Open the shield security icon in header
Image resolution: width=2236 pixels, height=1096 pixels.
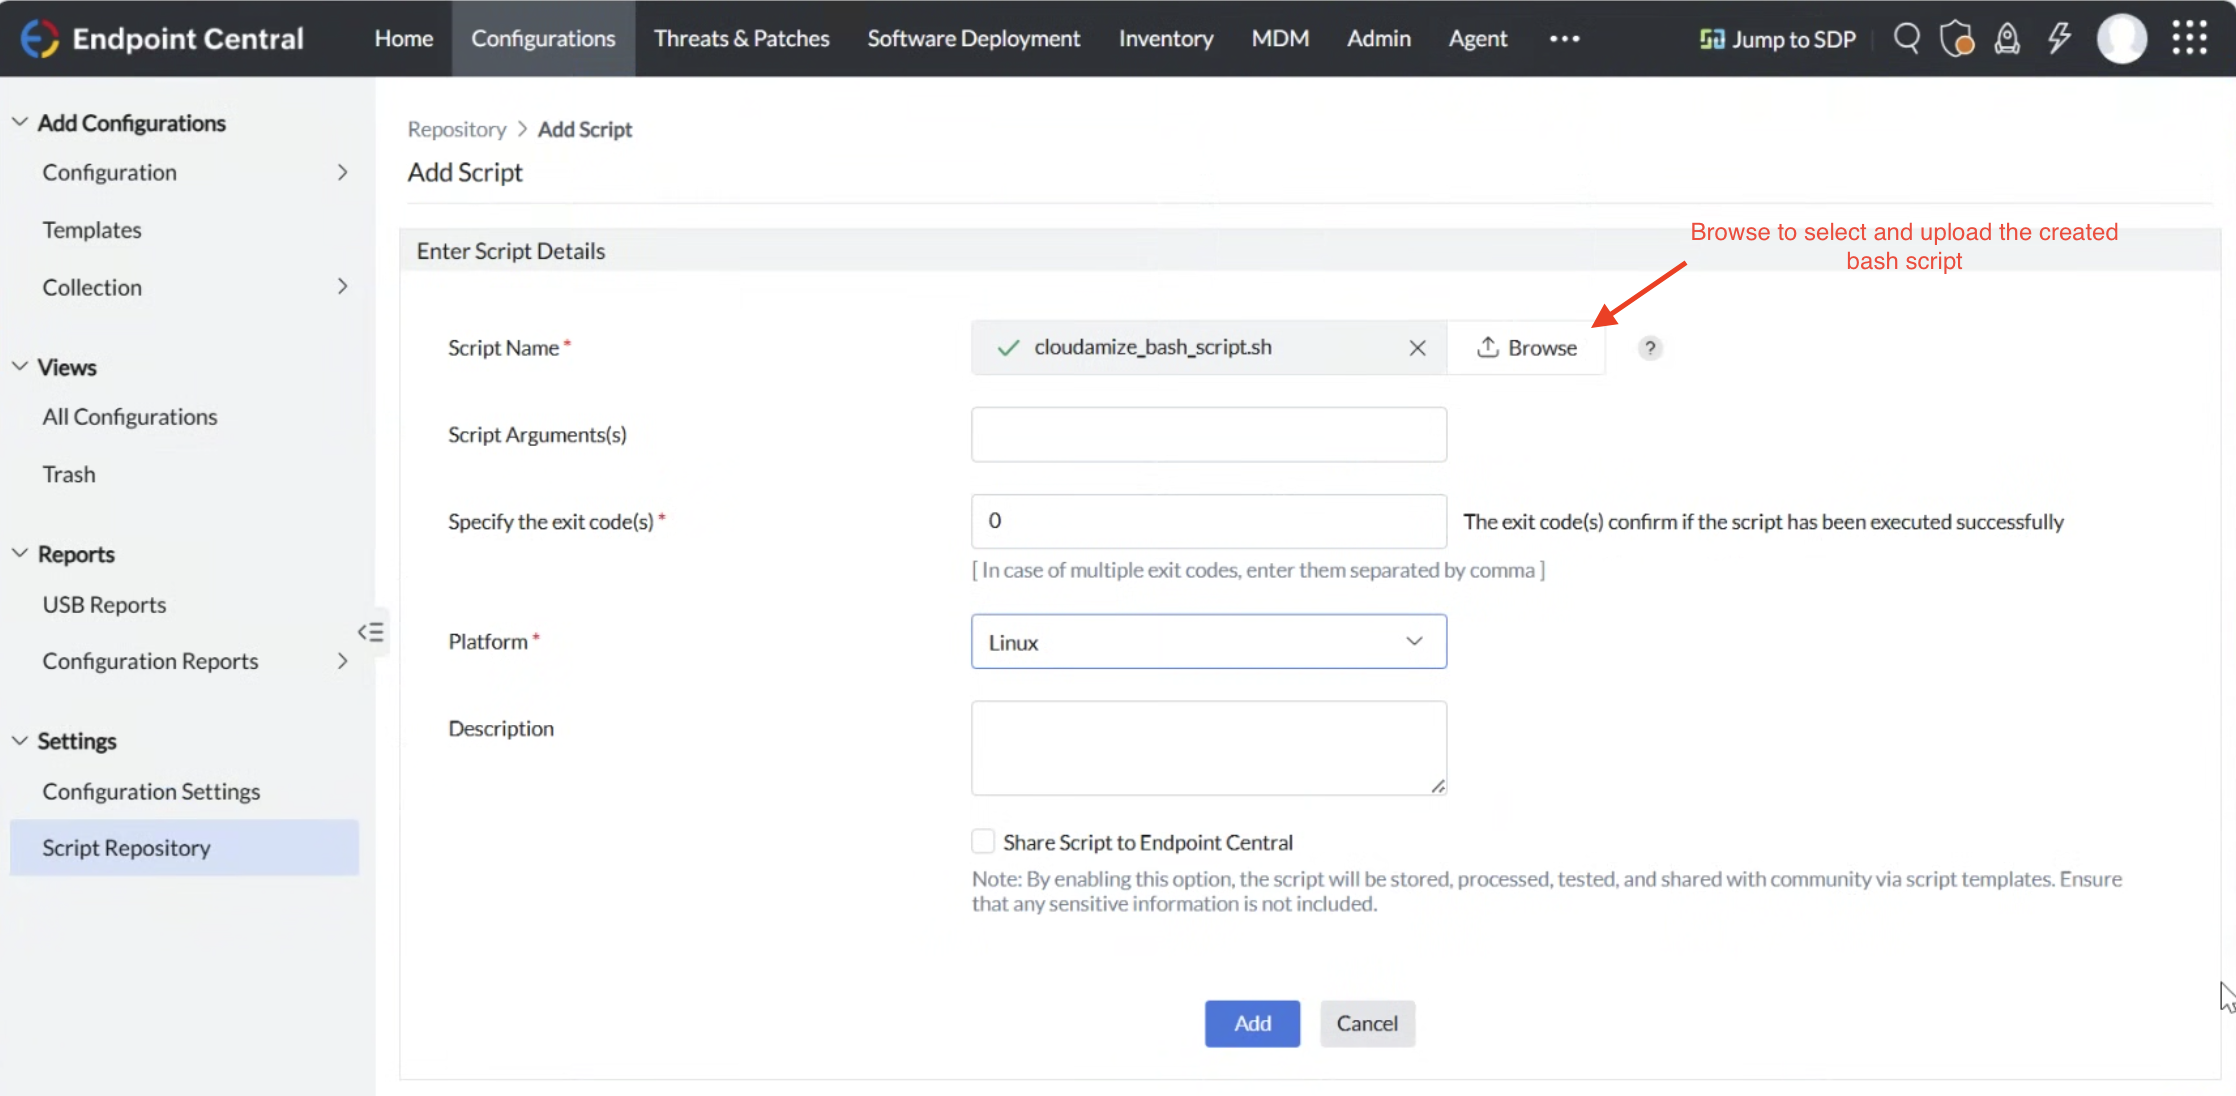(x=1956, y=39)
